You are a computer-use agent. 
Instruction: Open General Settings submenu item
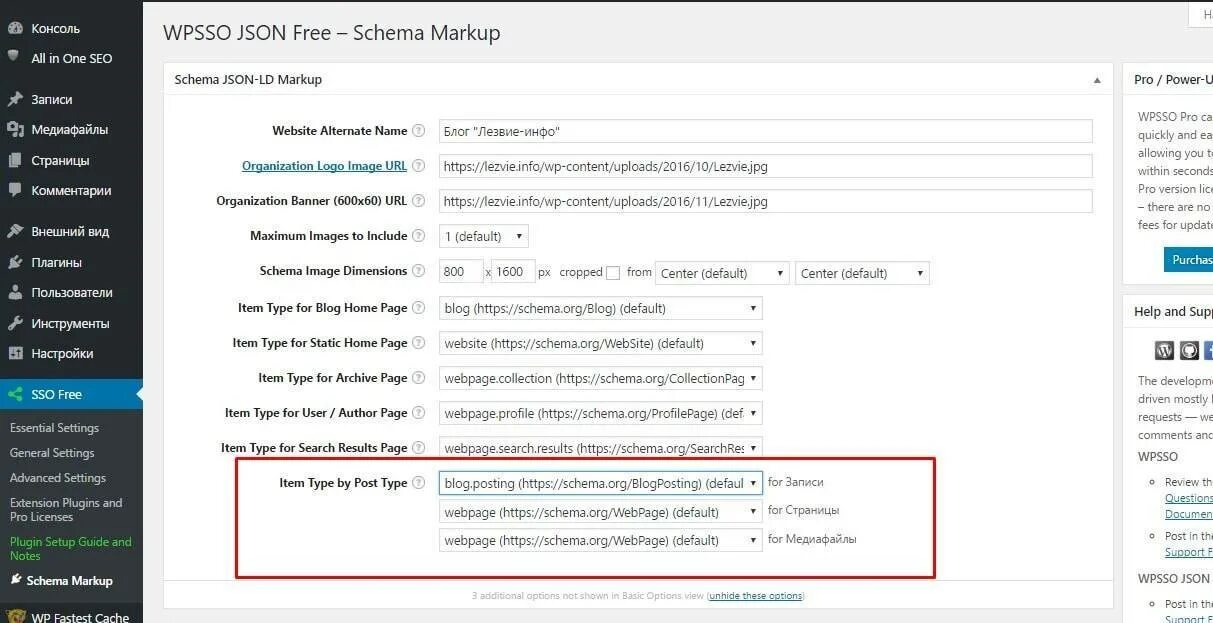pos(52,453)
